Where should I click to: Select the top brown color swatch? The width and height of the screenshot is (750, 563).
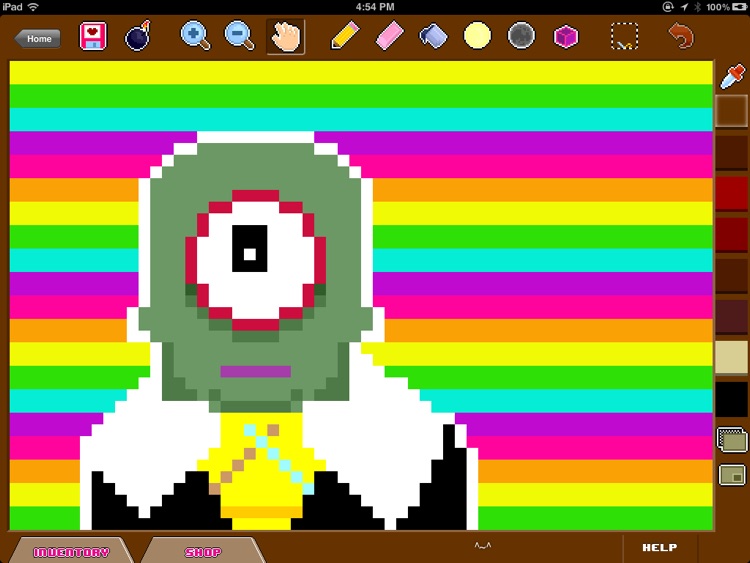732,111
